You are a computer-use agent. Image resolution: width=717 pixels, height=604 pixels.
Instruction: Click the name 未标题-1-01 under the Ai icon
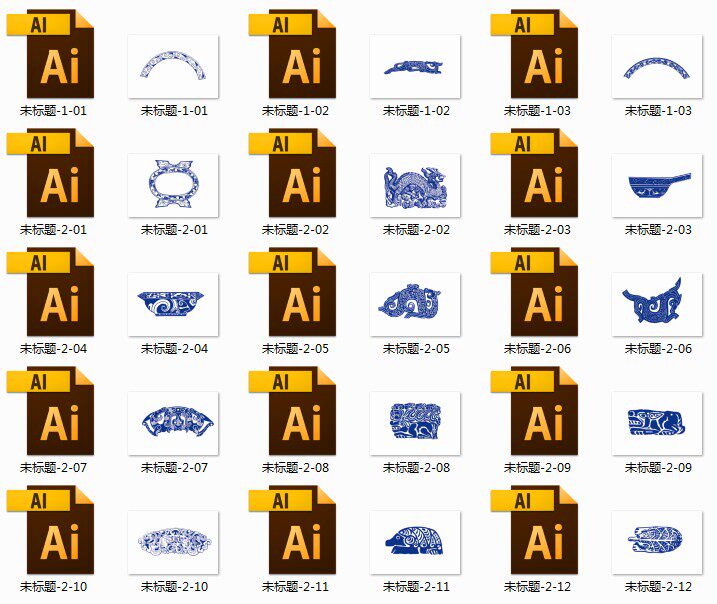coord(53,111)
